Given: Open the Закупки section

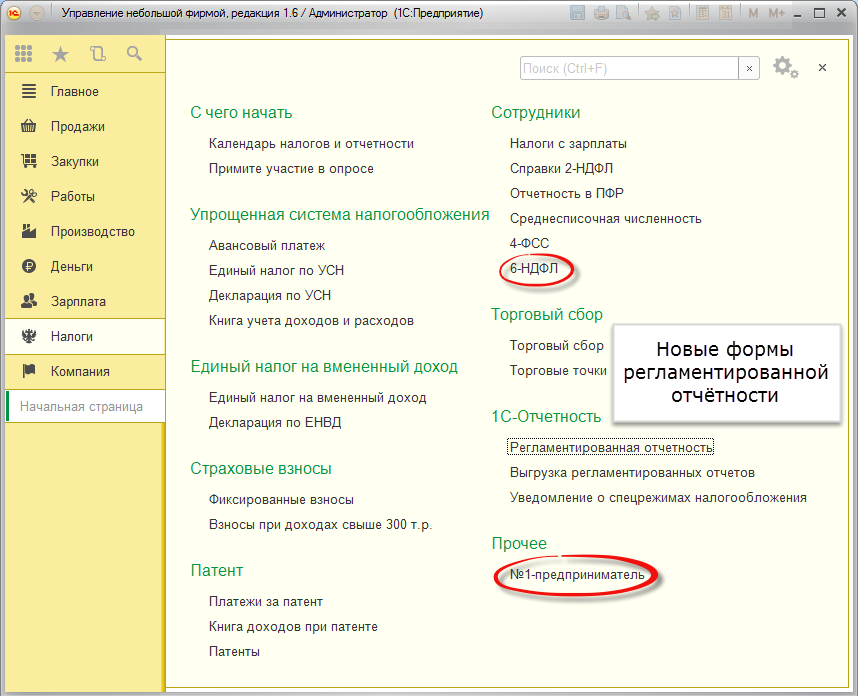Looking at the screenshot, I should (85, 161).
